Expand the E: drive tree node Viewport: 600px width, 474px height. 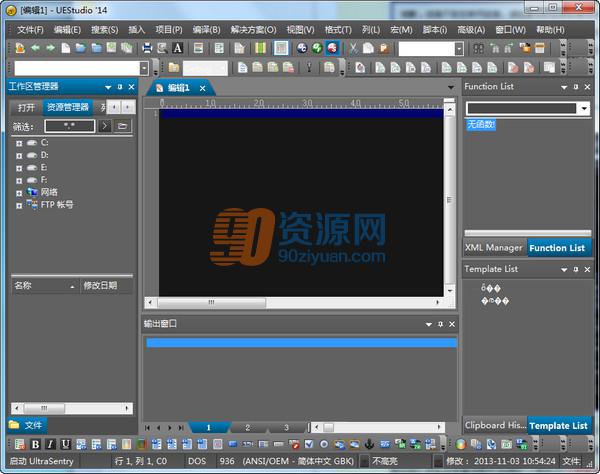(x=19, y=168)
